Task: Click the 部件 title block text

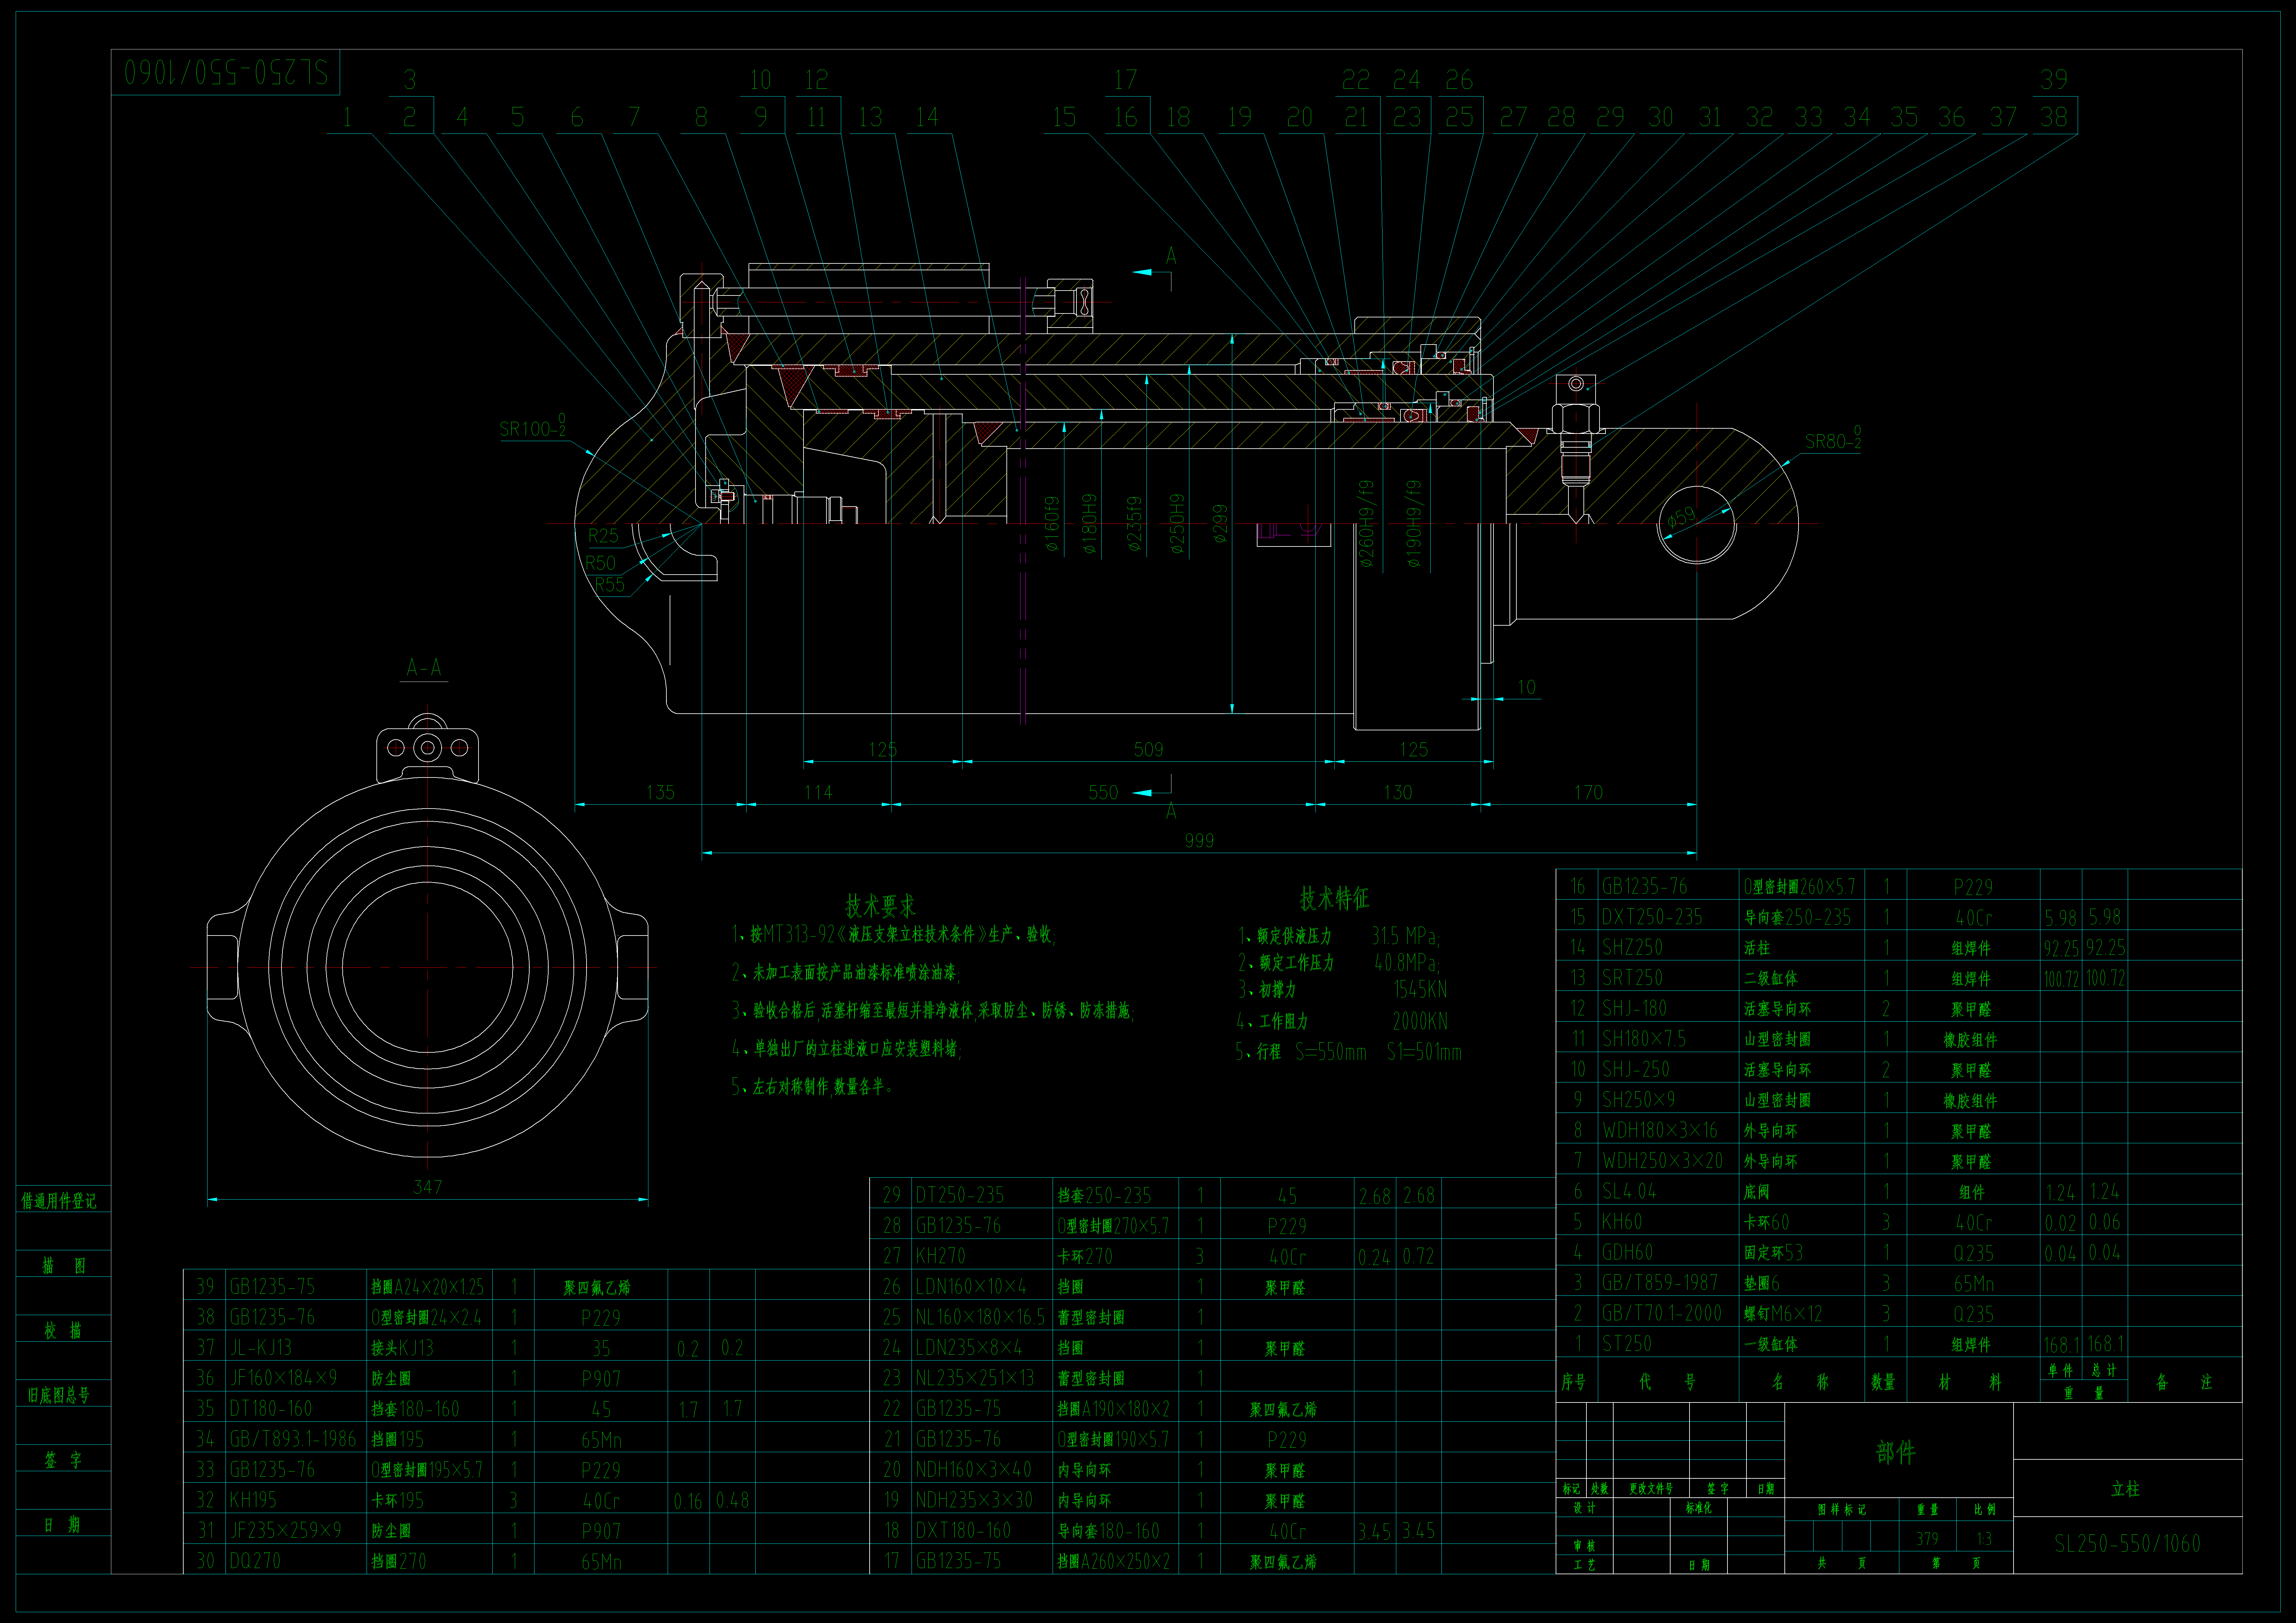Action: pos(1896,1452)
